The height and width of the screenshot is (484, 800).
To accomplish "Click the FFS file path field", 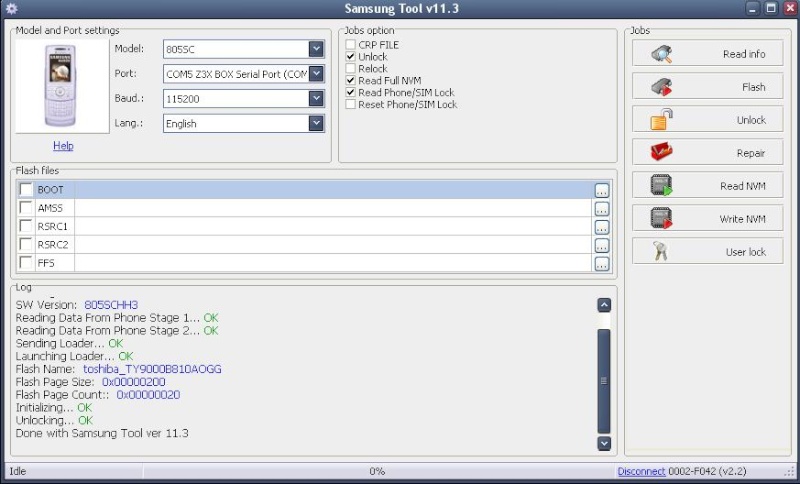I will pyautogui.click(x=333, y=263).
